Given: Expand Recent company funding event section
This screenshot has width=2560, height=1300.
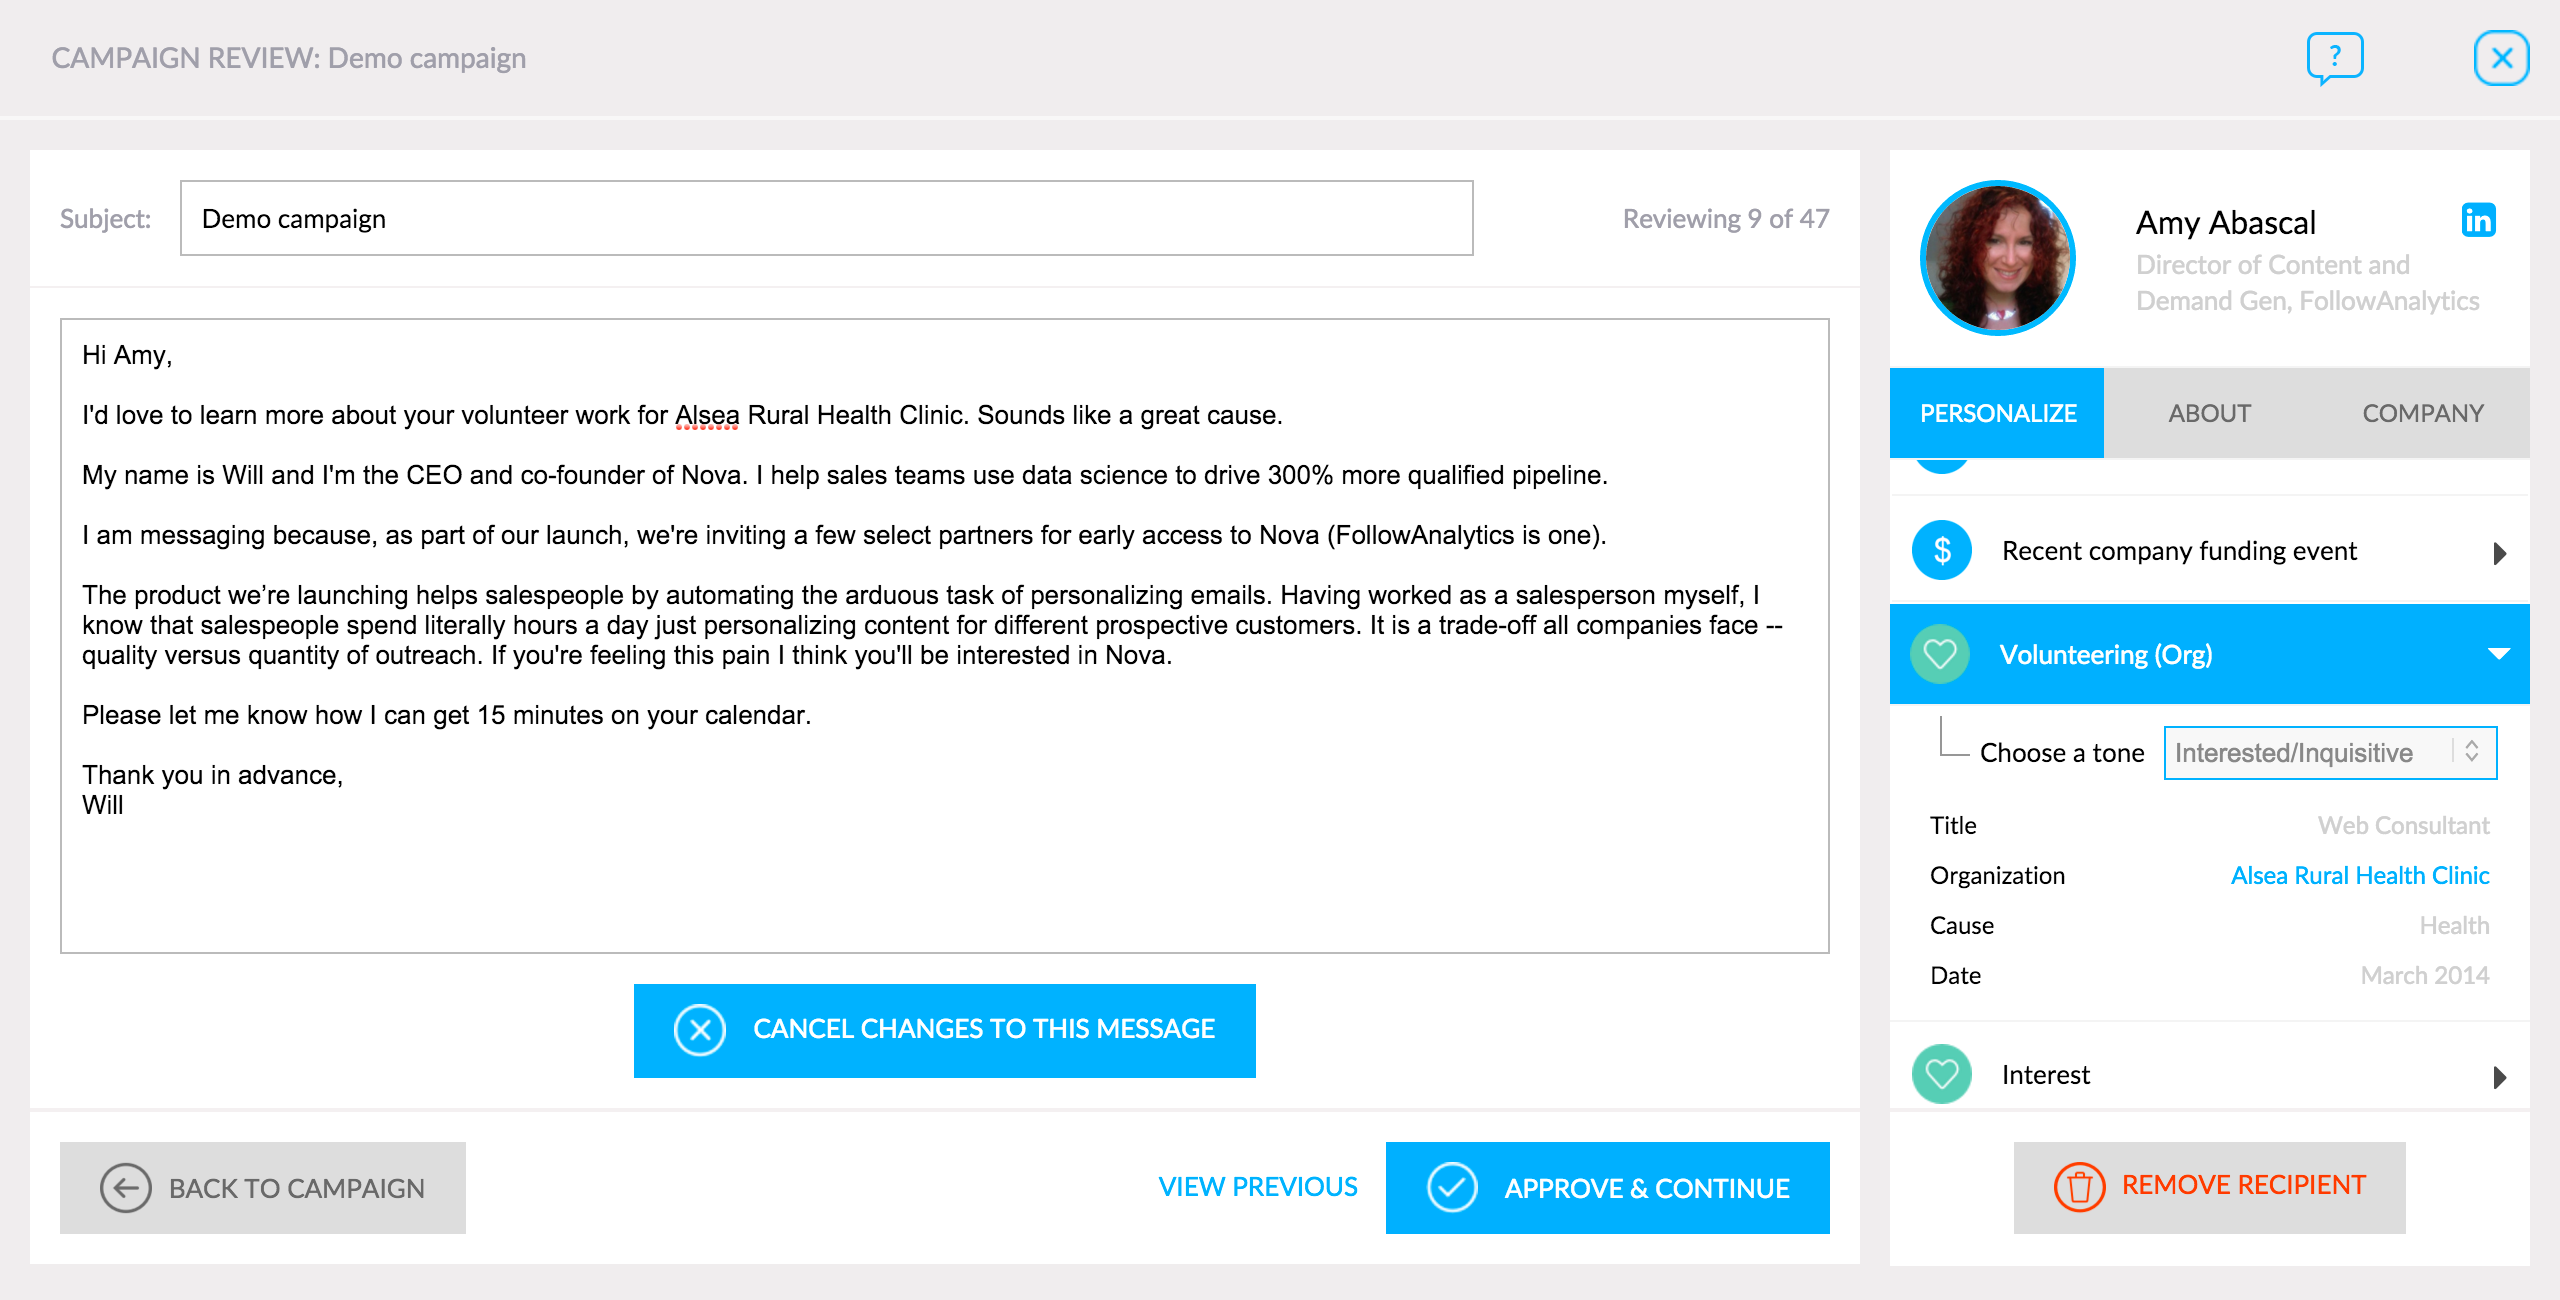Looking at the screenshot, I should click(2499, 553).
